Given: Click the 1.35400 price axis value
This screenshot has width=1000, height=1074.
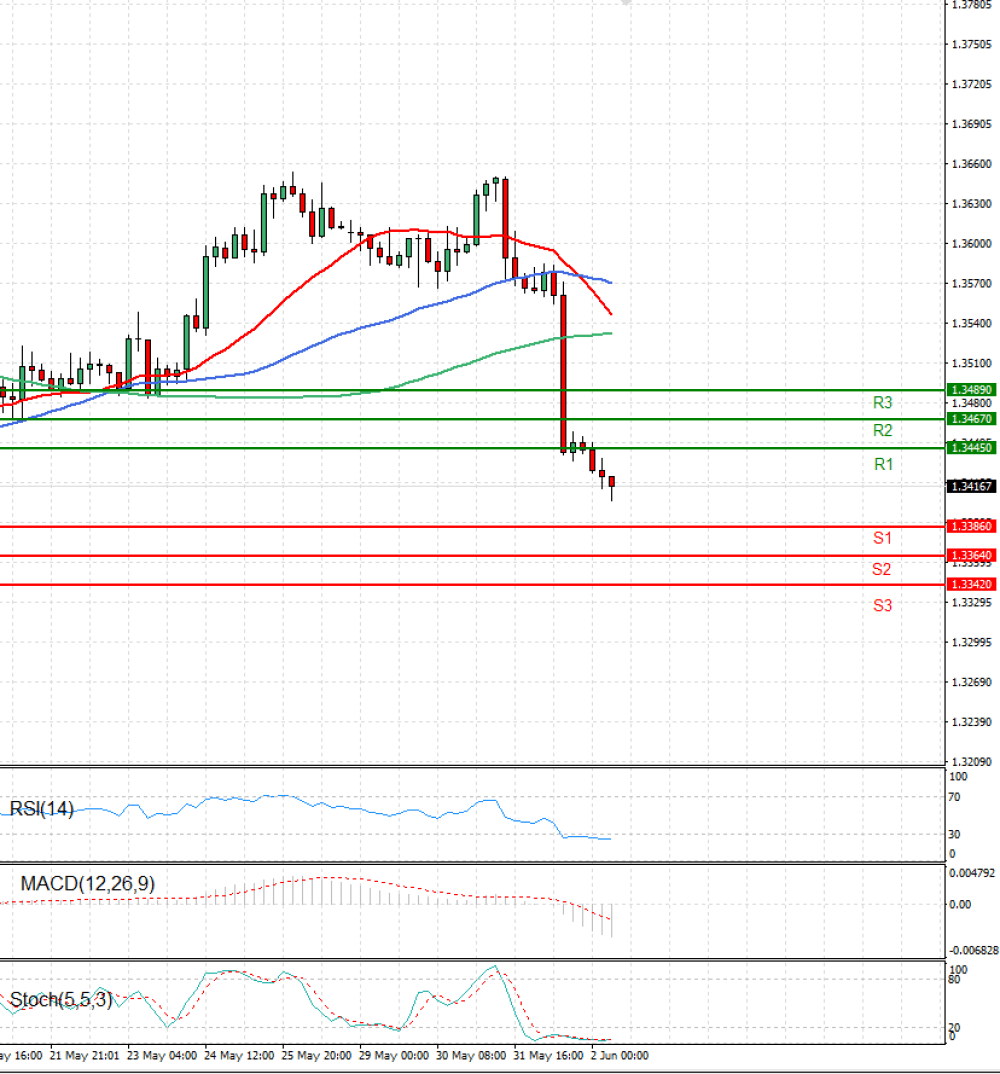Looking at the screenshot, I should coord(972,323).
